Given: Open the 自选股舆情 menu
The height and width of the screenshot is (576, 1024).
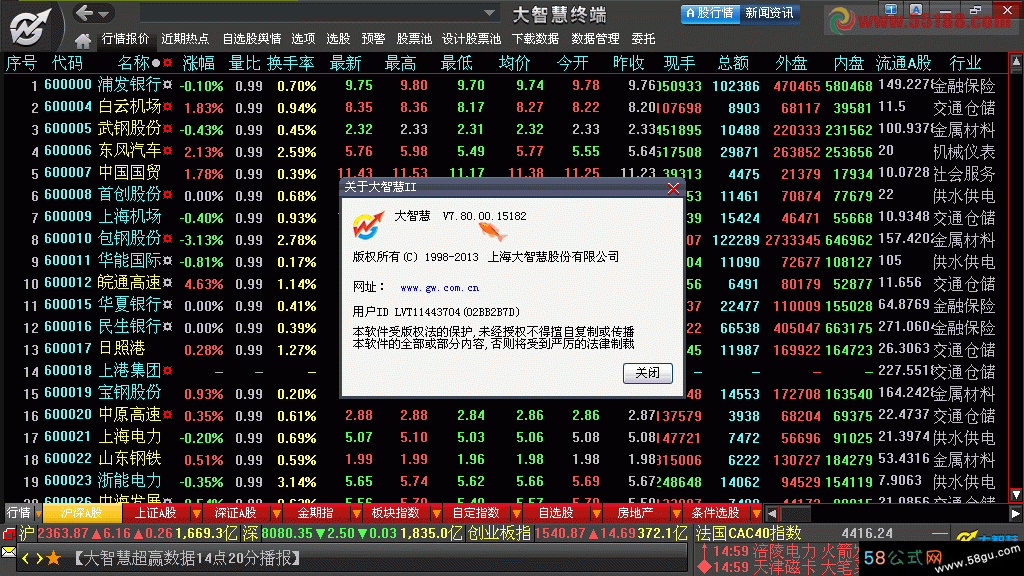Looking at the screenshot, I should click(x=251, y=39).
